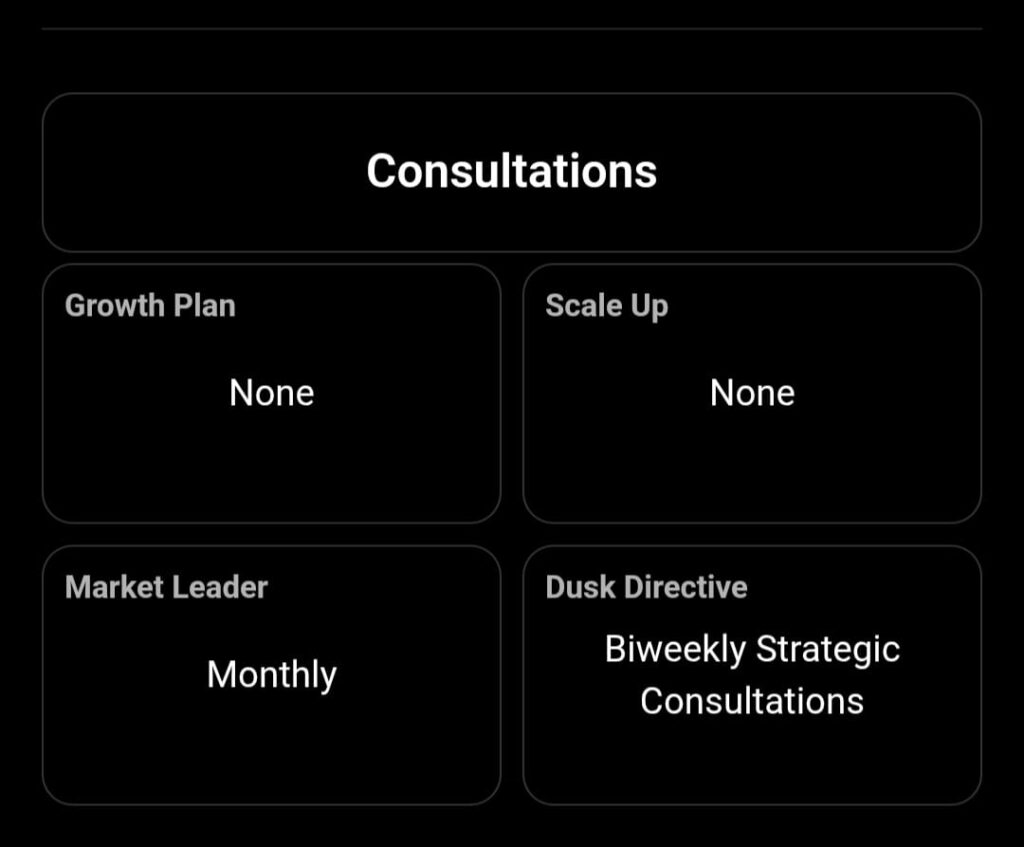Open the Market Leader card label
This screenshot has width=1024, height=847.
(x=166, y=587)
